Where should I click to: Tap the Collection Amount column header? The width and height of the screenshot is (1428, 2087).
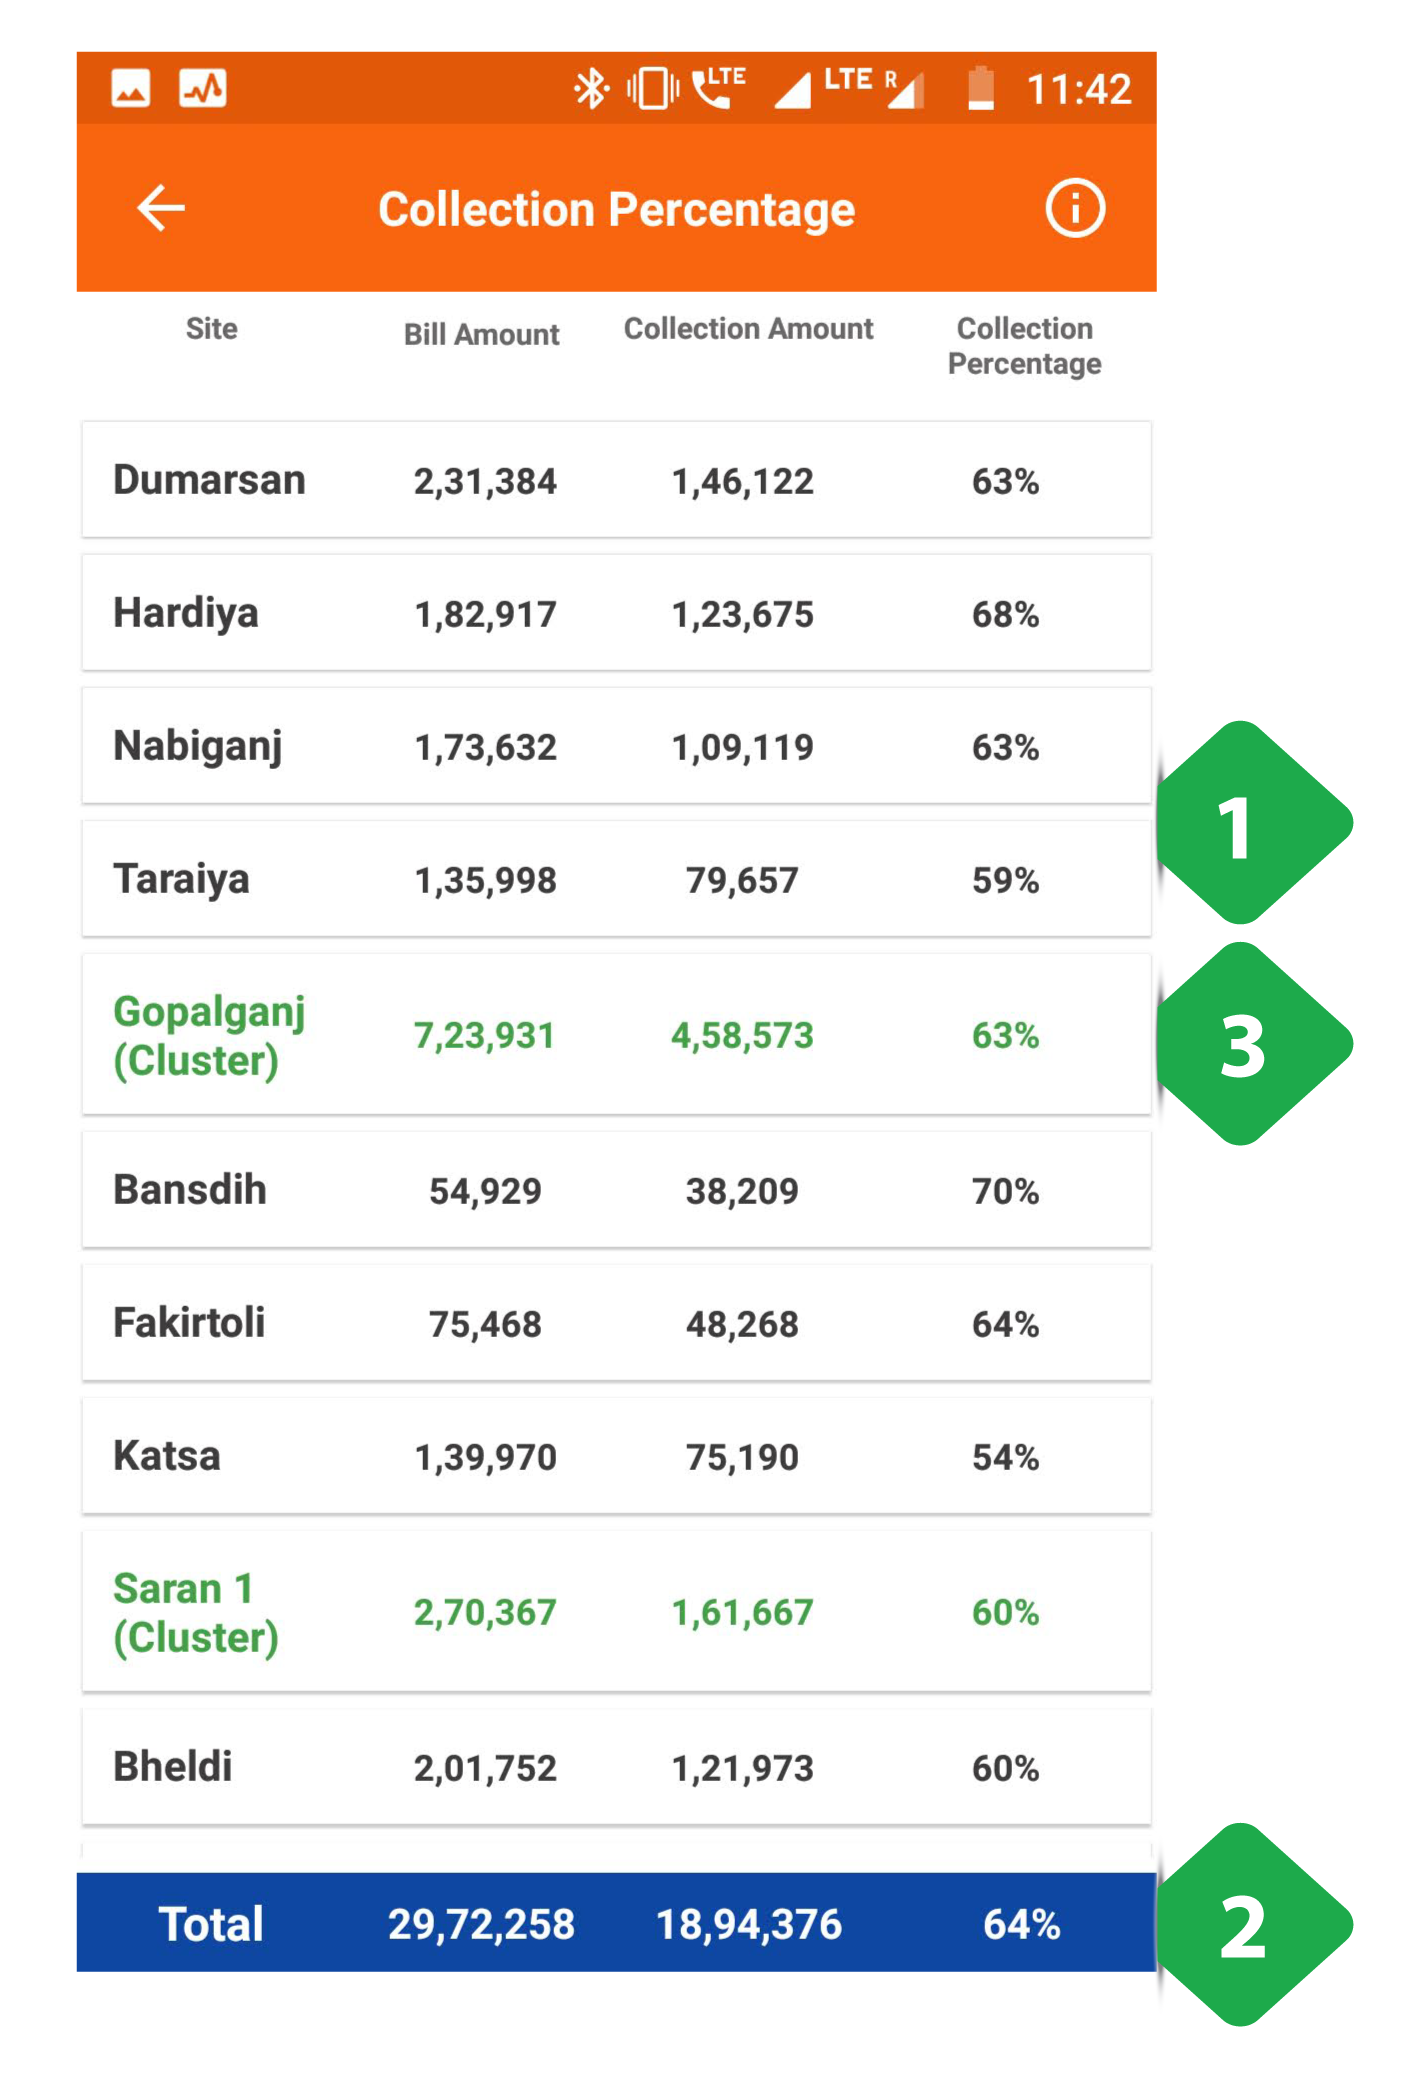pyautogui.click(x=748, y=329)
